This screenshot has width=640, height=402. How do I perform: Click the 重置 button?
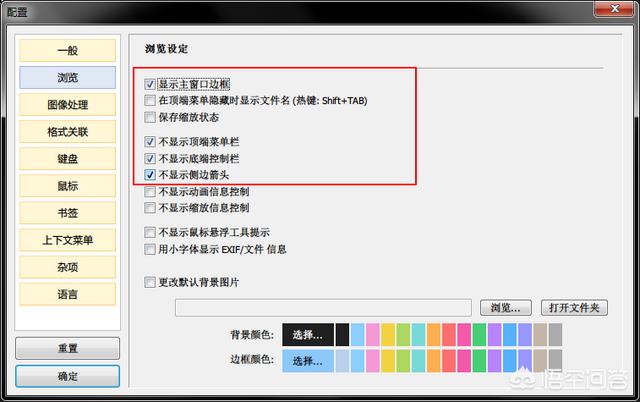[x=67, y=348]
